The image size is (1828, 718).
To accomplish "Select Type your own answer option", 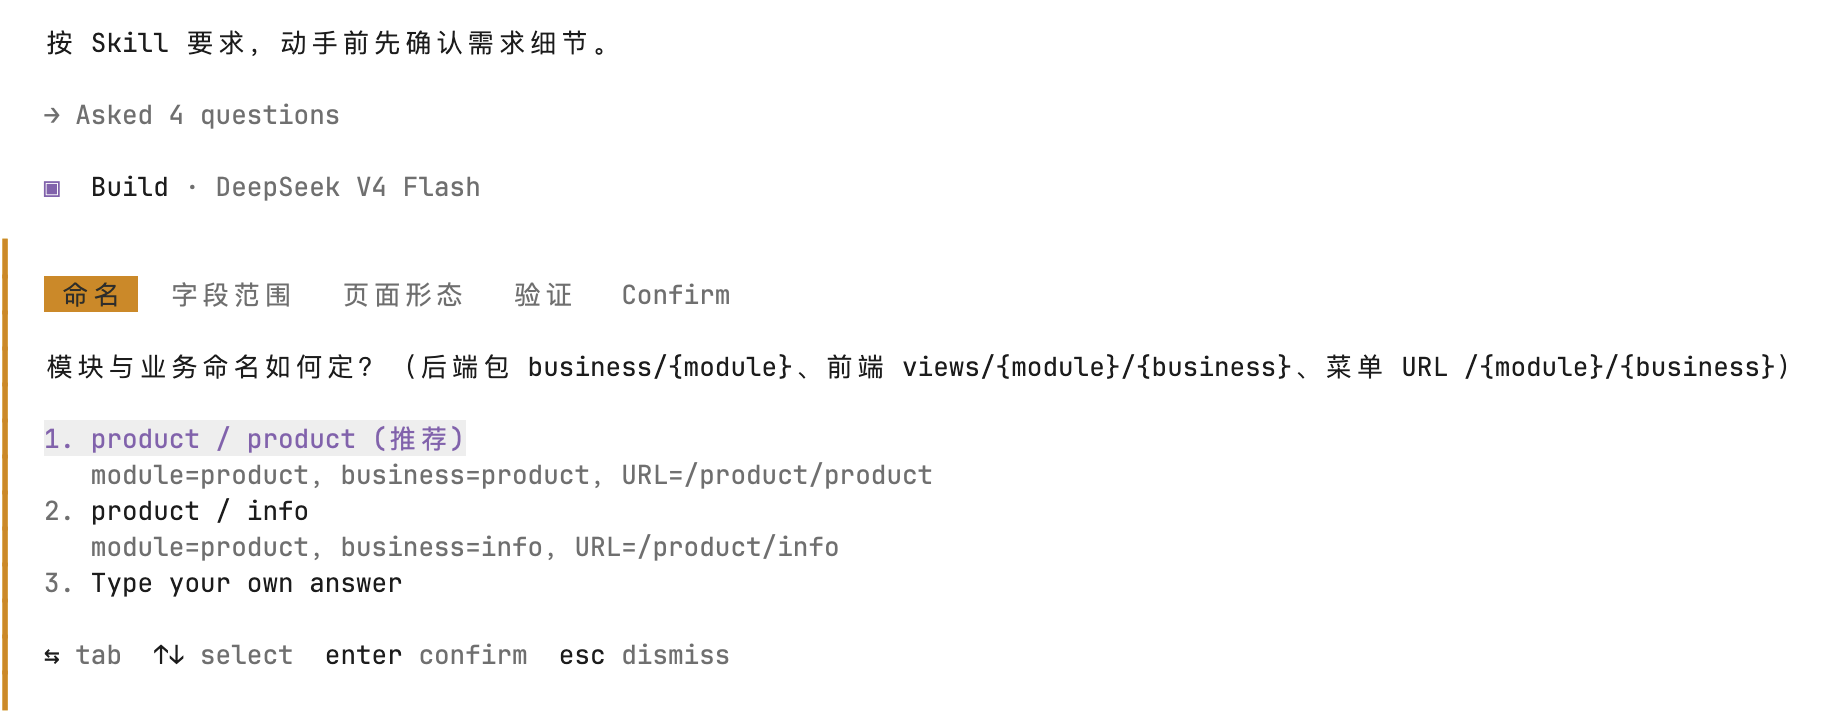I will (224, 583).
